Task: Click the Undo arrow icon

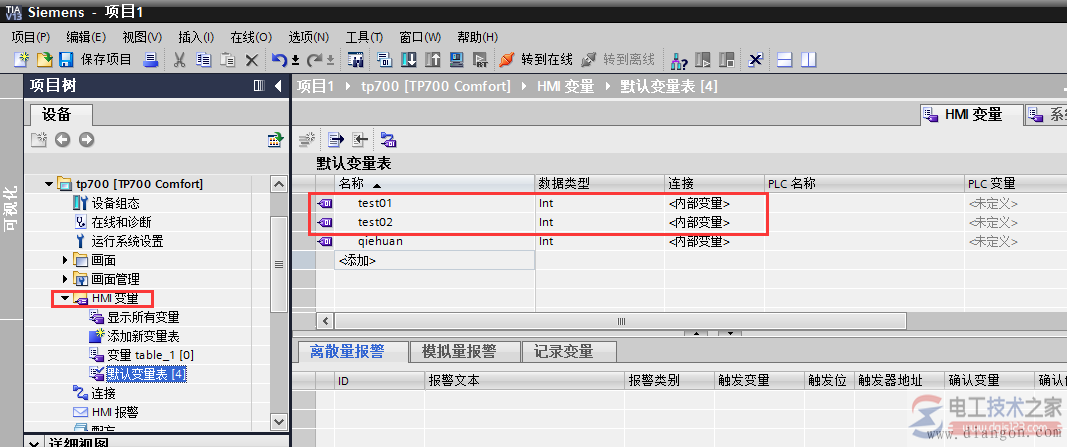Action: point(279,60)
